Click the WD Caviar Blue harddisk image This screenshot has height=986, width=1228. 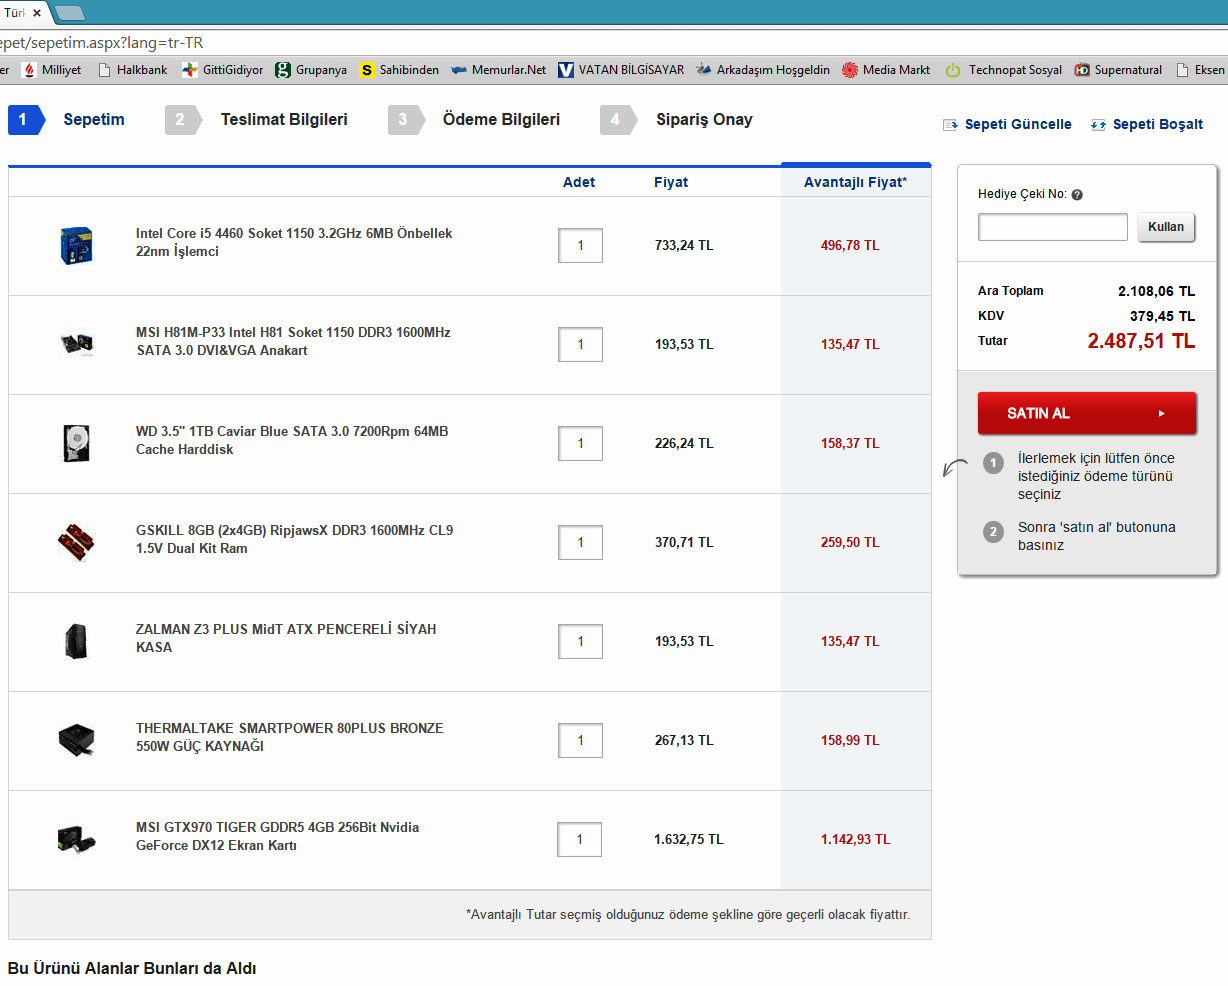click(76, 443)
